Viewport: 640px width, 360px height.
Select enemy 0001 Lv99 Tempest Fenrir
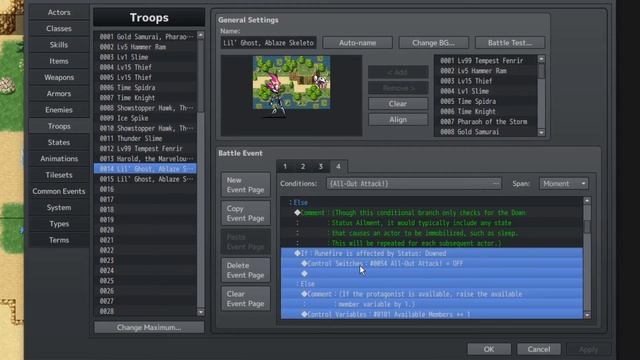(486, 61)
